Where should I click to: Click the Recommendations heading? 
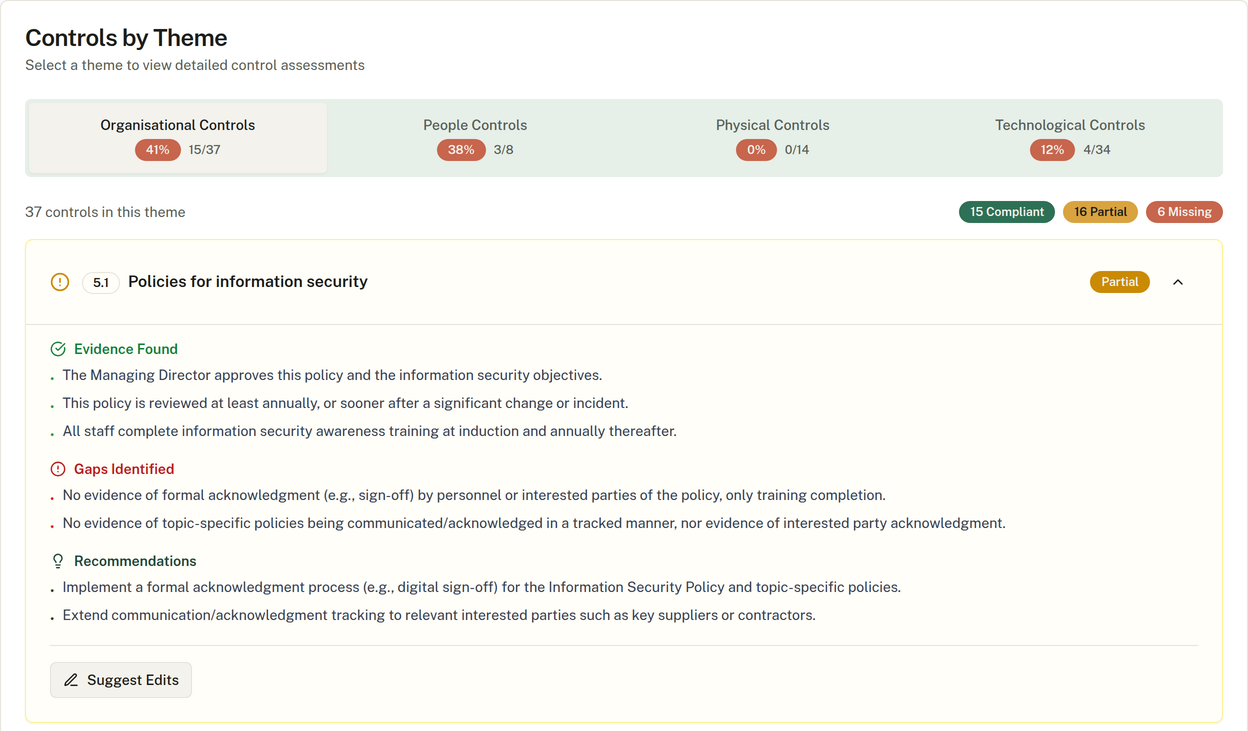click(x=135, y=561)
